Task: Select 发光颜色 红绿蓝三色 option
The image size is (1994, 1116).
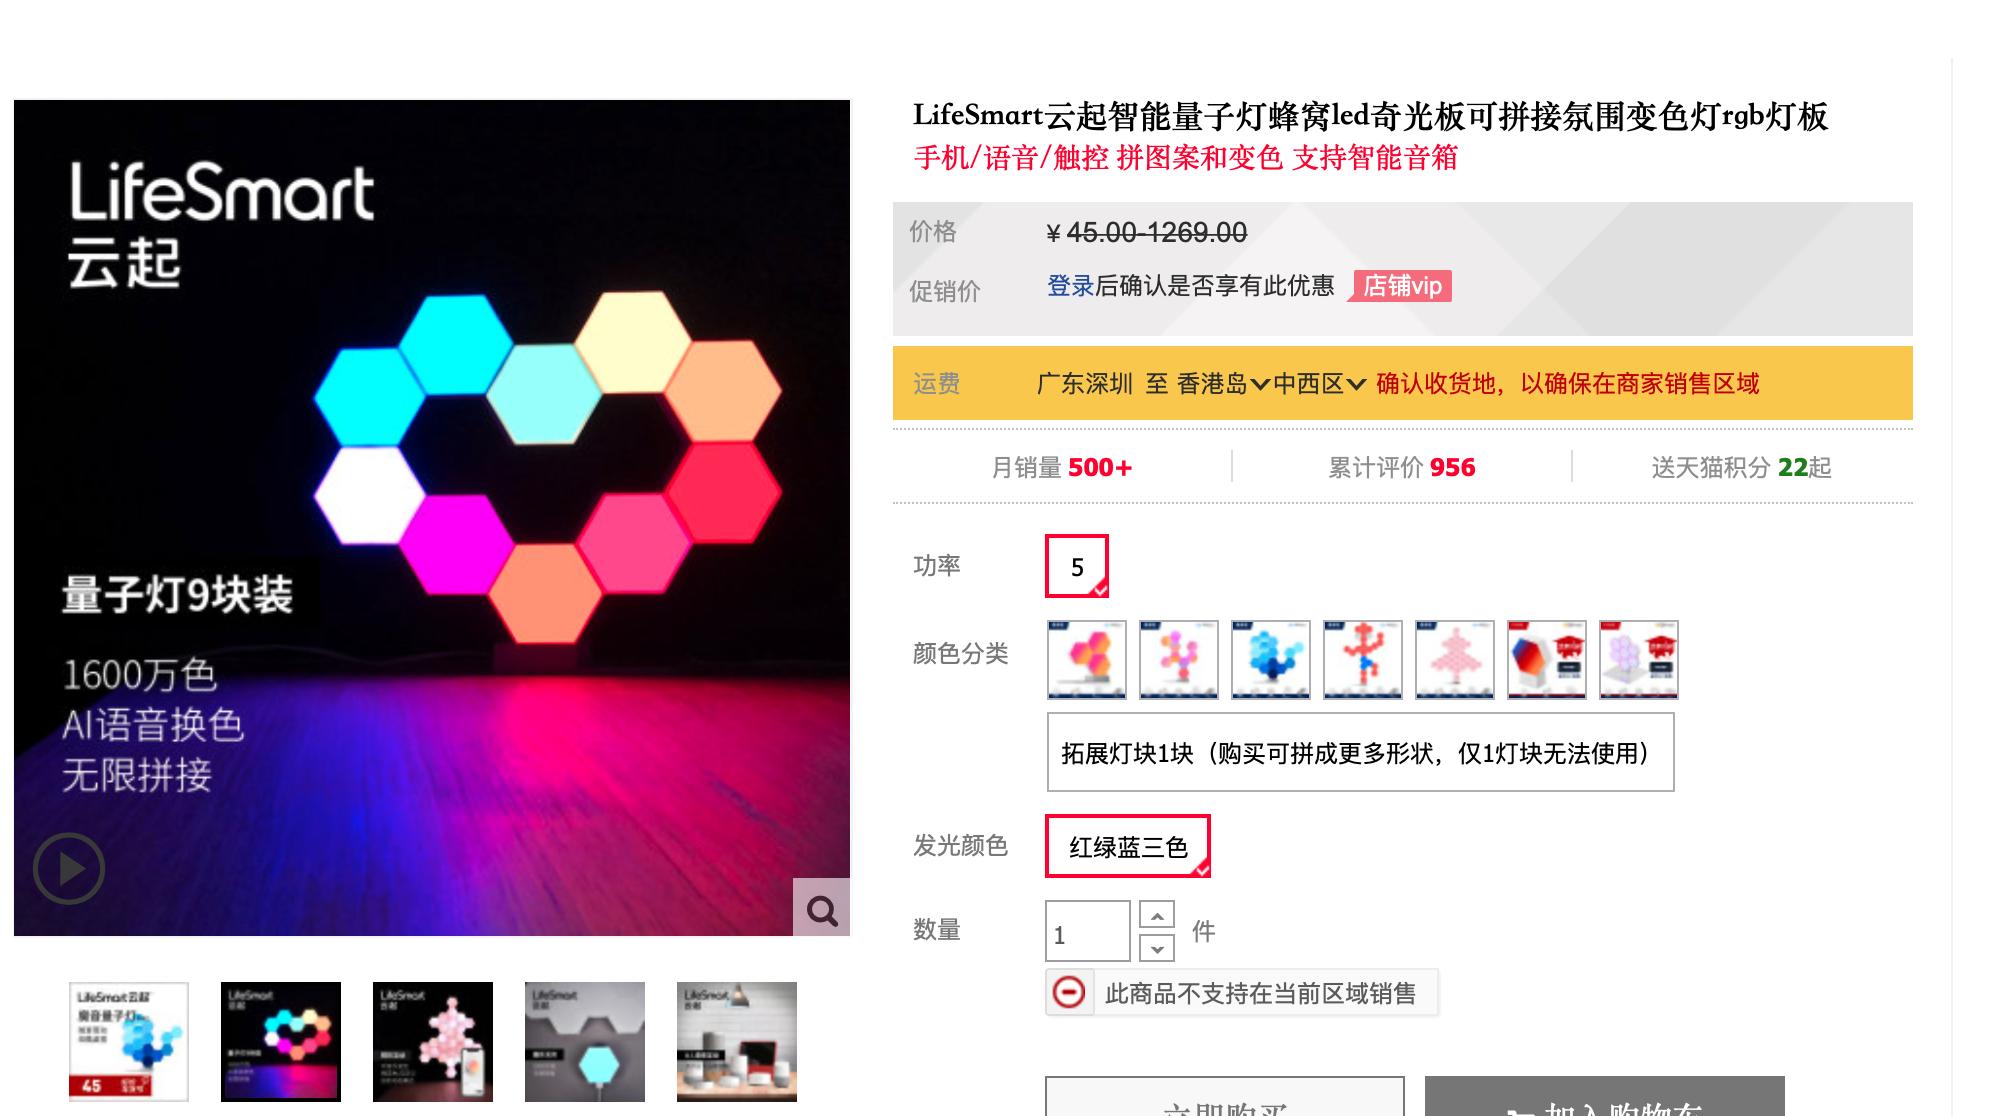Action: pos(1127,845)
